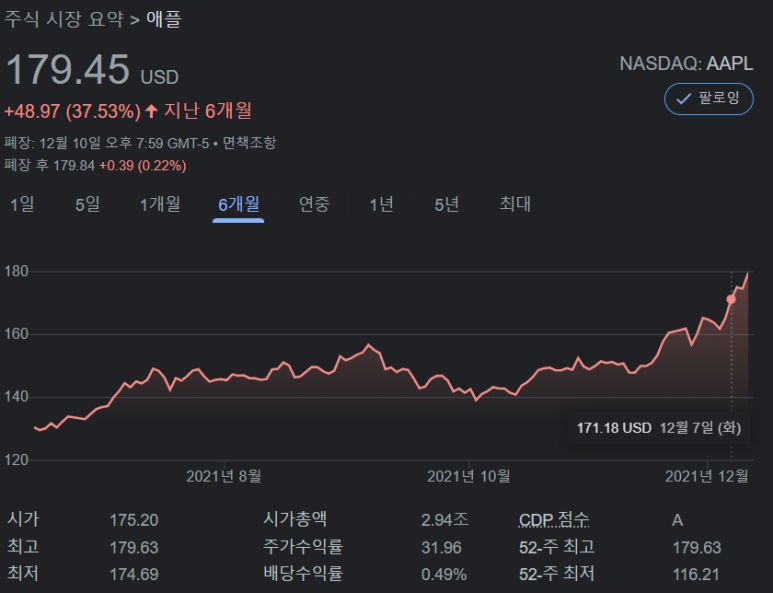The image size is (773, 593).
Task: Click the 52-주 최고 label
Action: click(557, 547)
